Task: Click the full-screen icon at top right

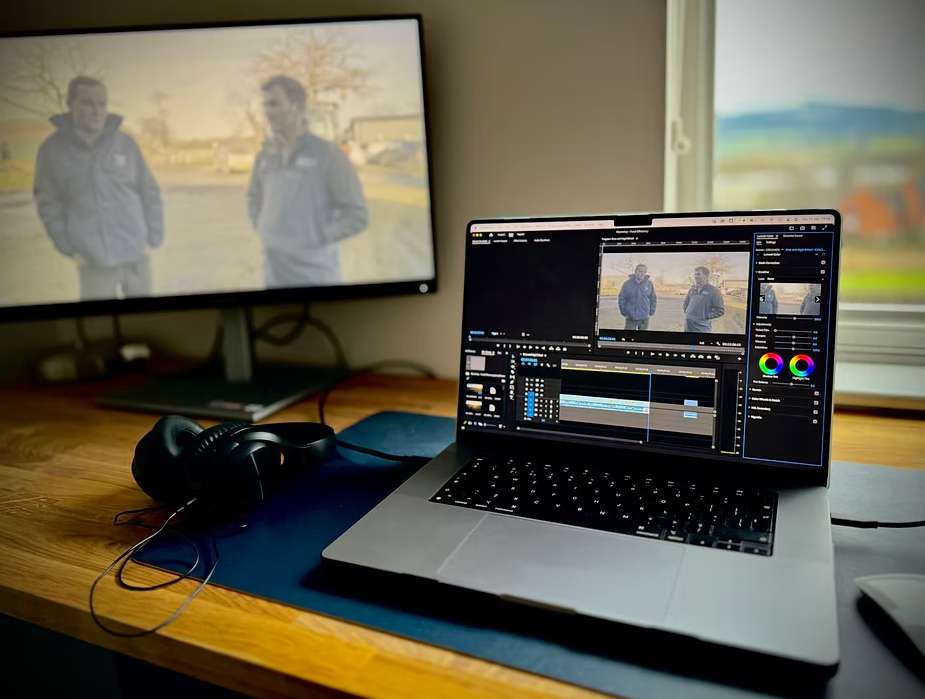Action: pos(825,227)
